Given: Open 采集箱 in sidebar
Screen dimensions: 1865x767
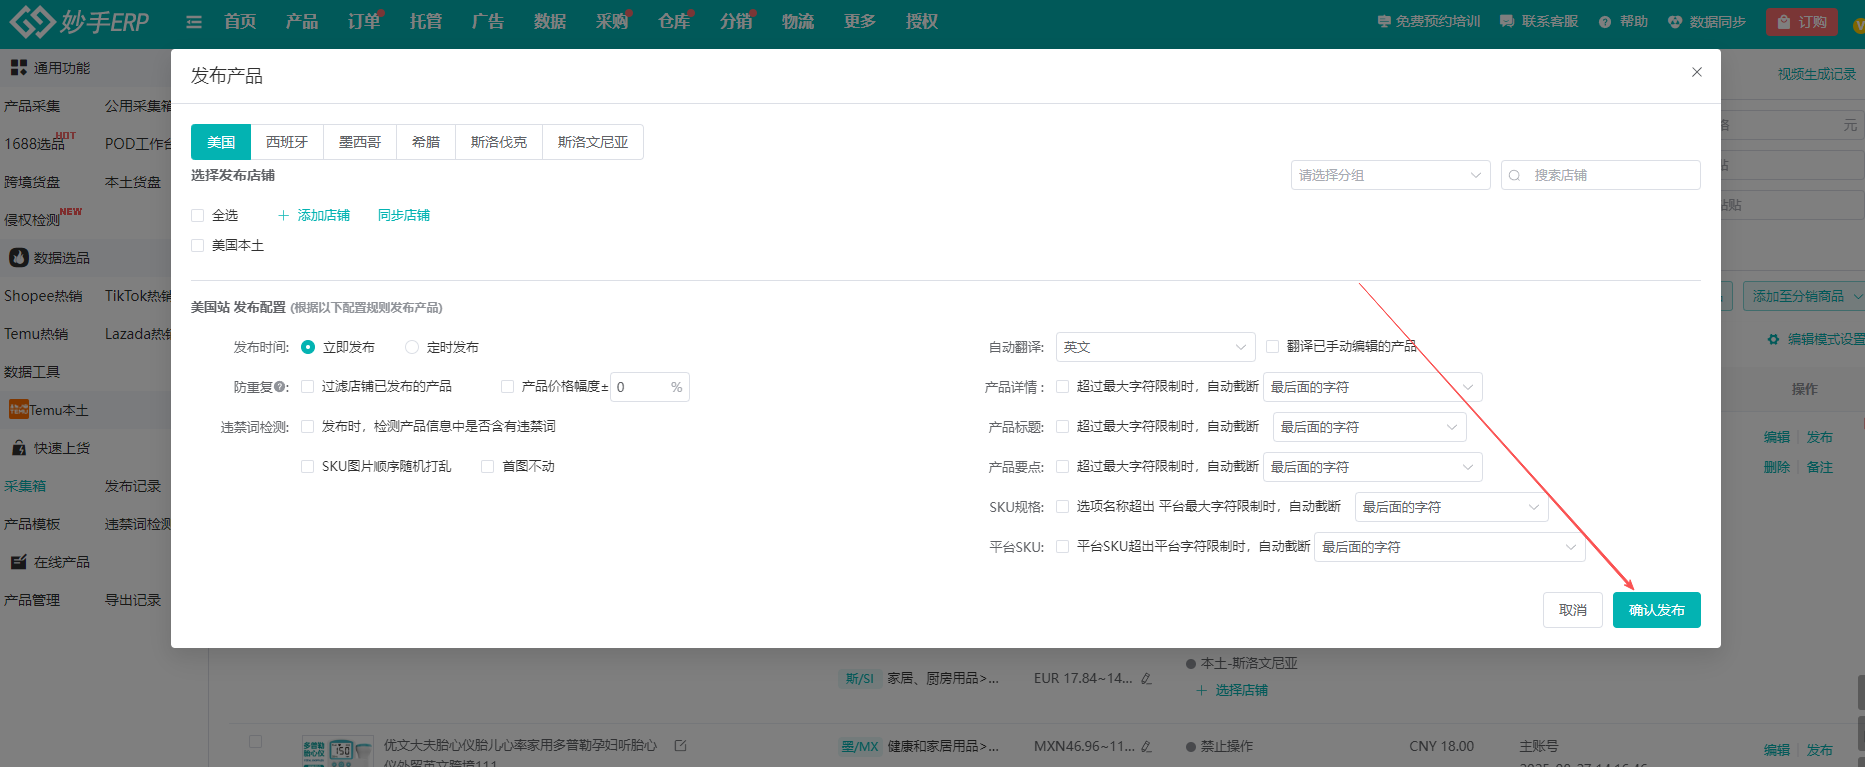Looking at the screenshot, I should click(x=25, y=486).
